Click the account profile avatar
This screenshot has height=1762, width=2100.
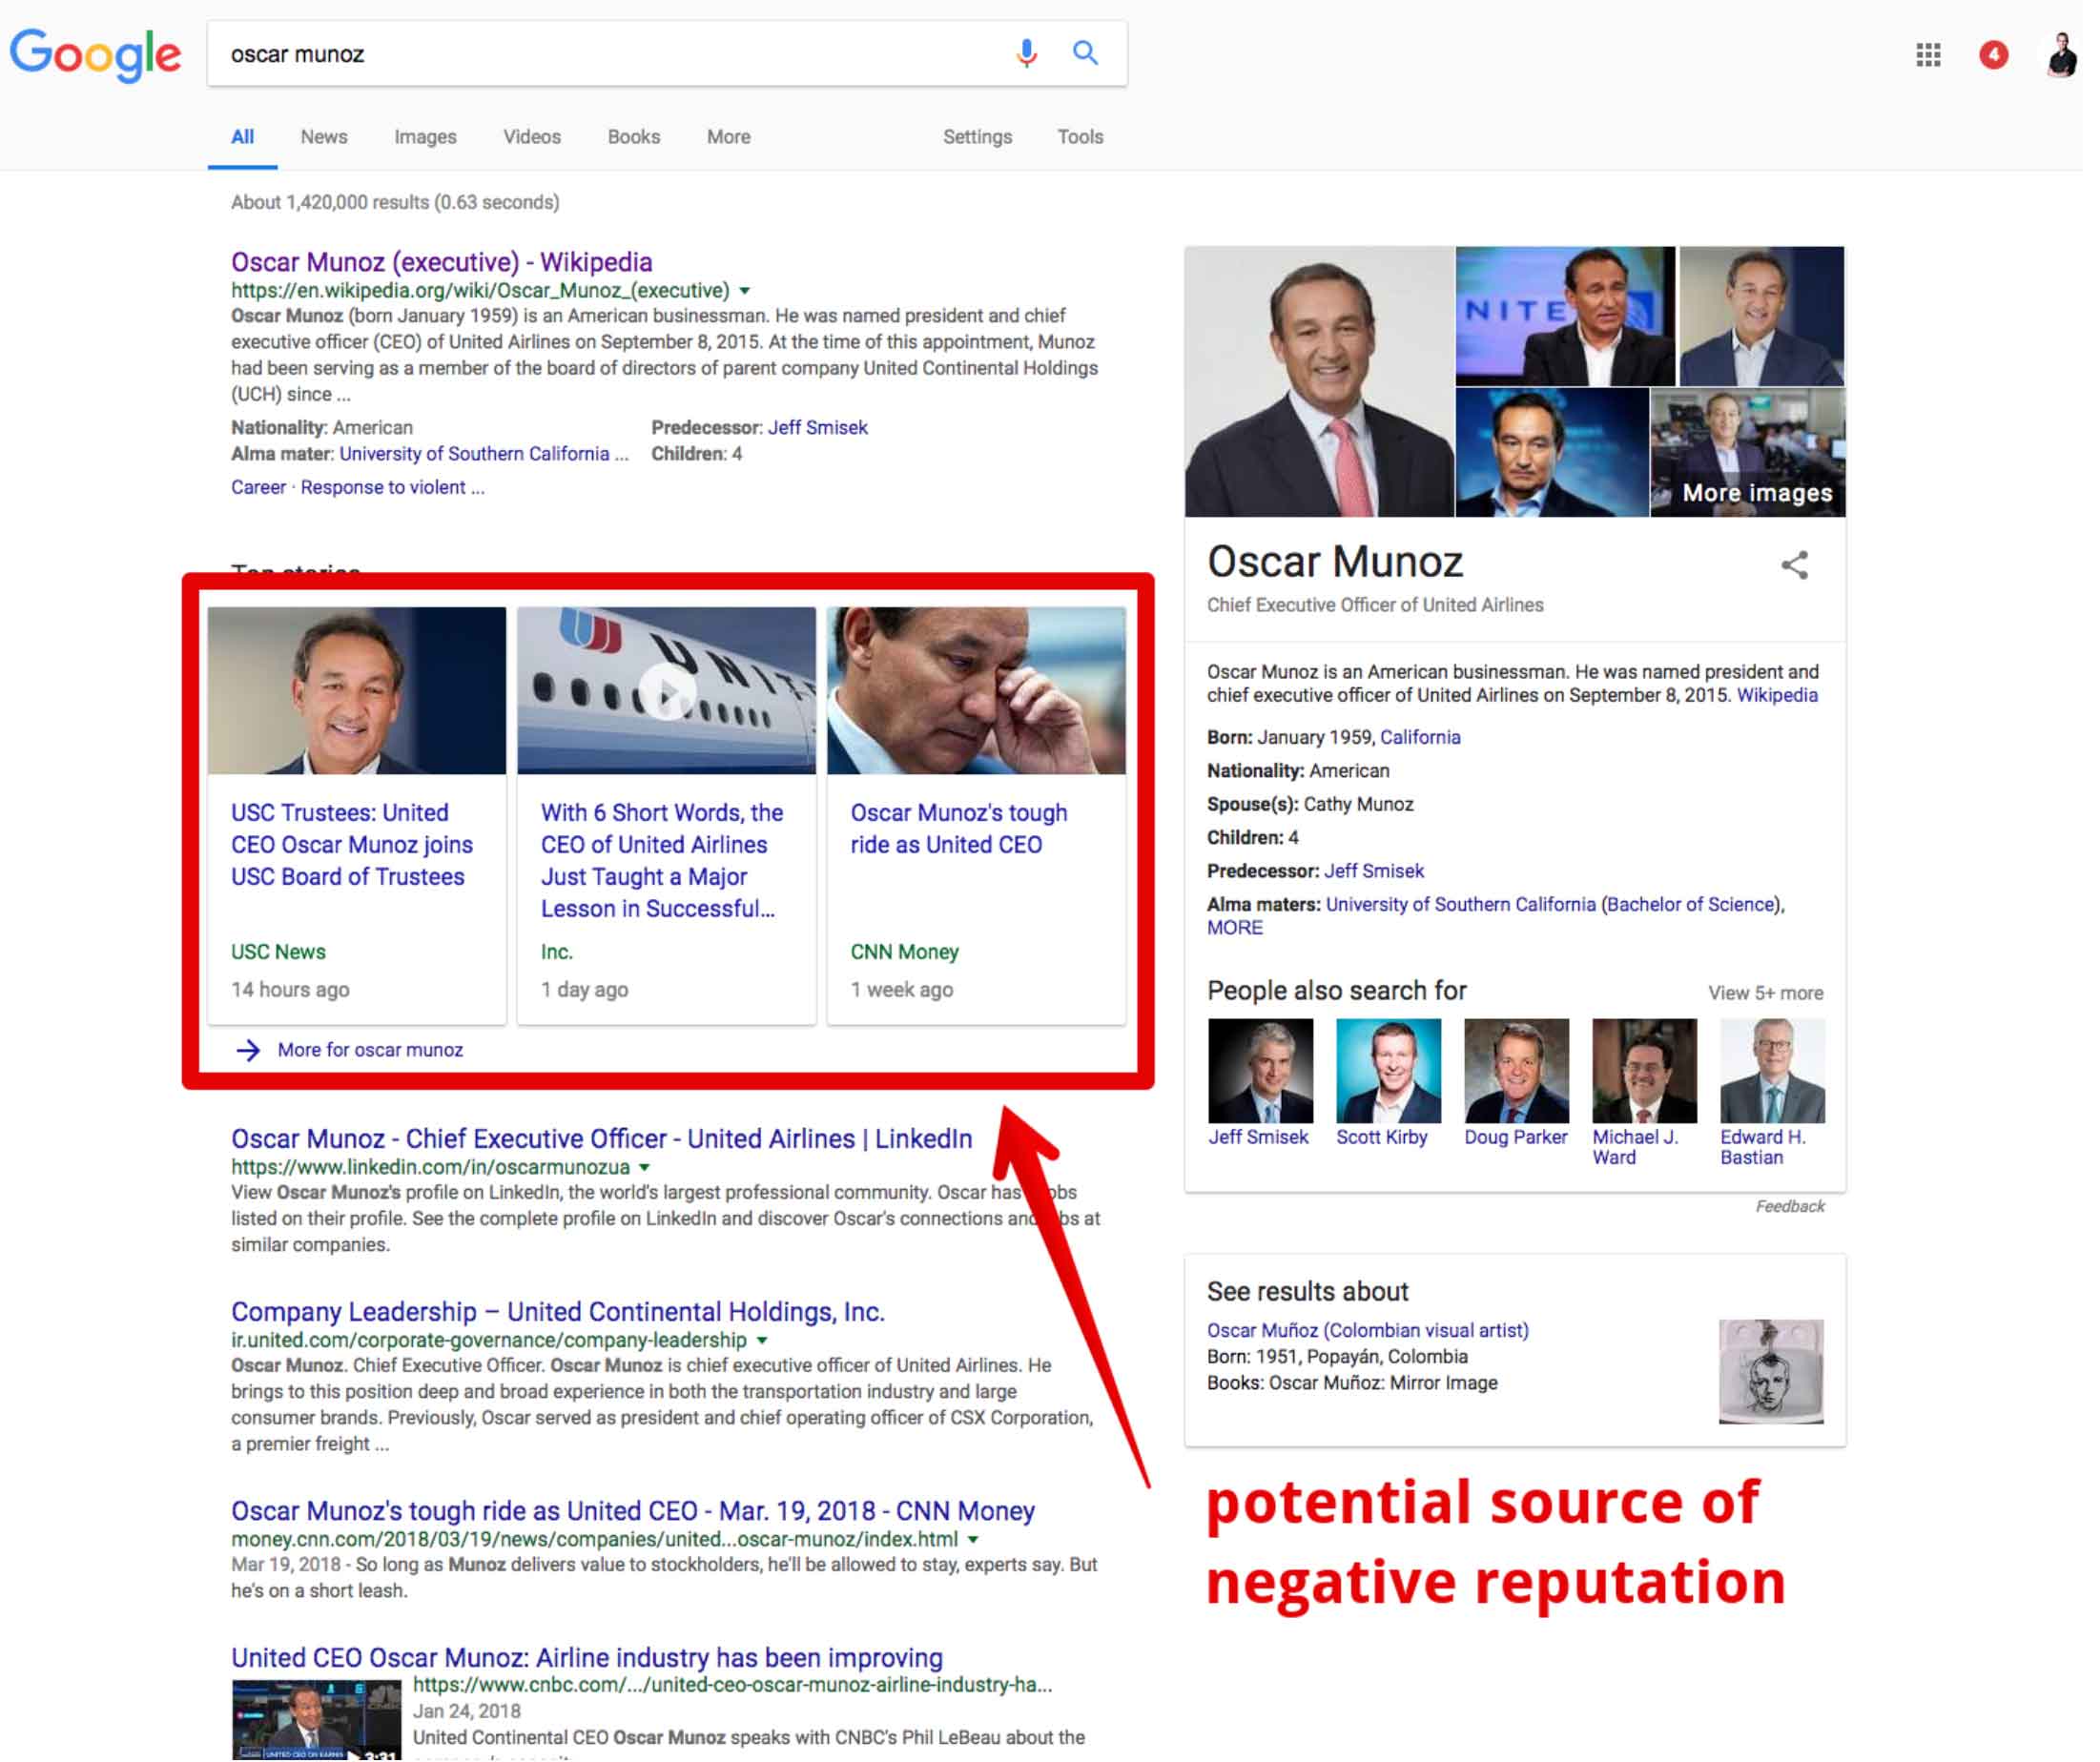click(x=2062, y=55)
